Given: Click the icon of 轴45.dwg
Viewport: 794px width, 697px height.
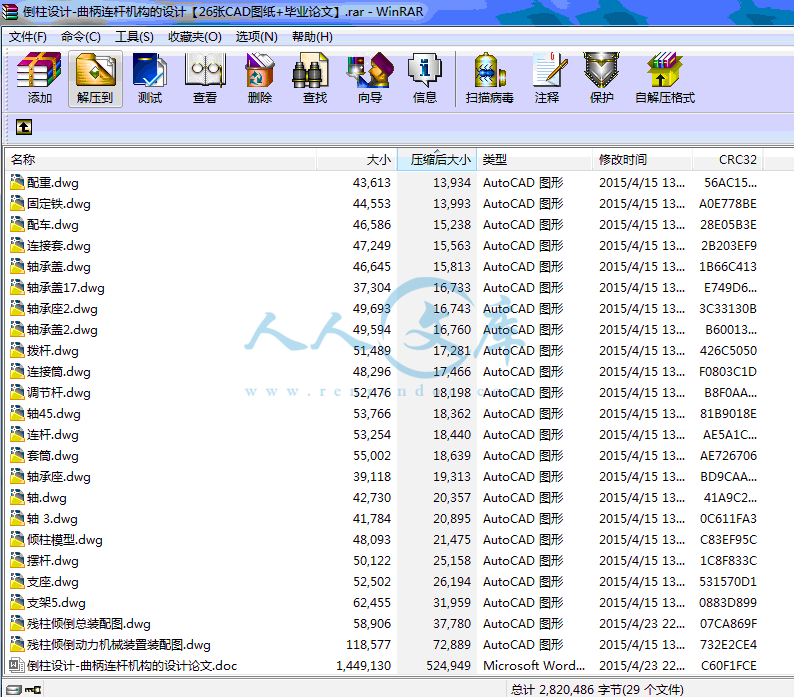Looking at the screenshot, I should tap(17, 413).
